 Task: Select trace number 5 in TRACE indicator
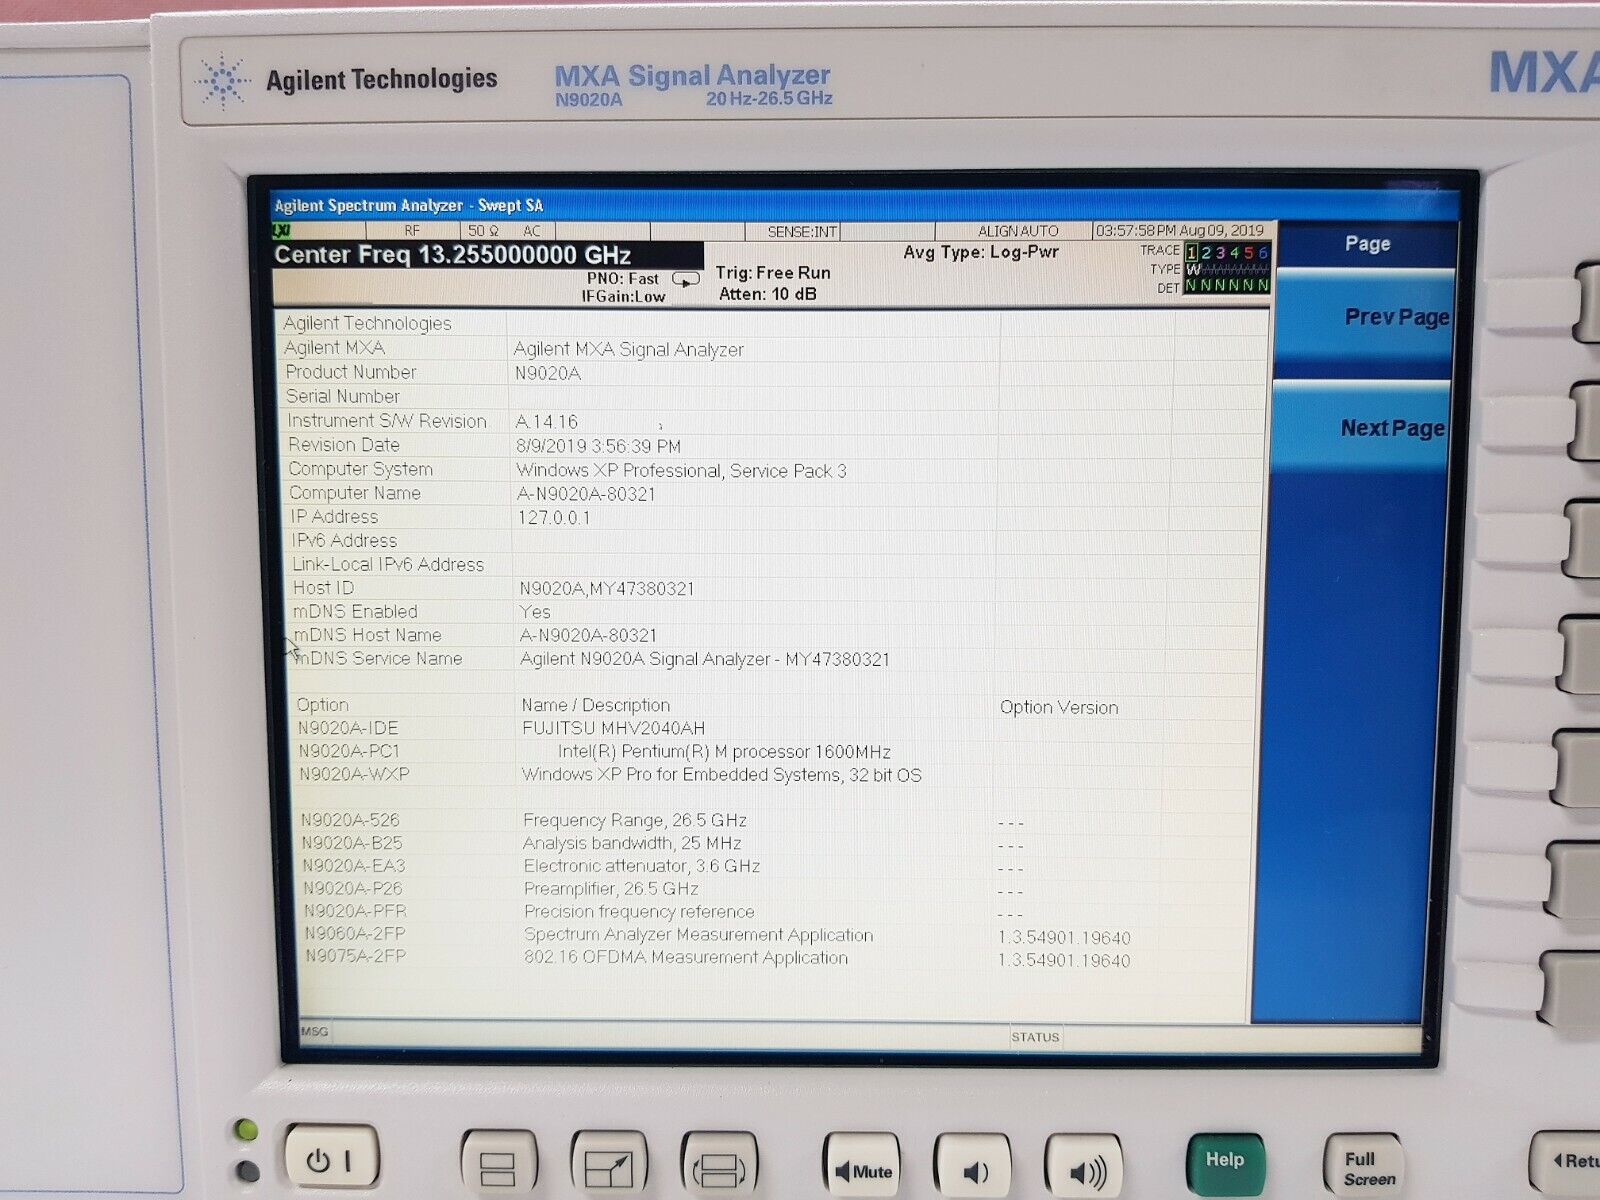pyautogui.click(x=1248, y=252)
